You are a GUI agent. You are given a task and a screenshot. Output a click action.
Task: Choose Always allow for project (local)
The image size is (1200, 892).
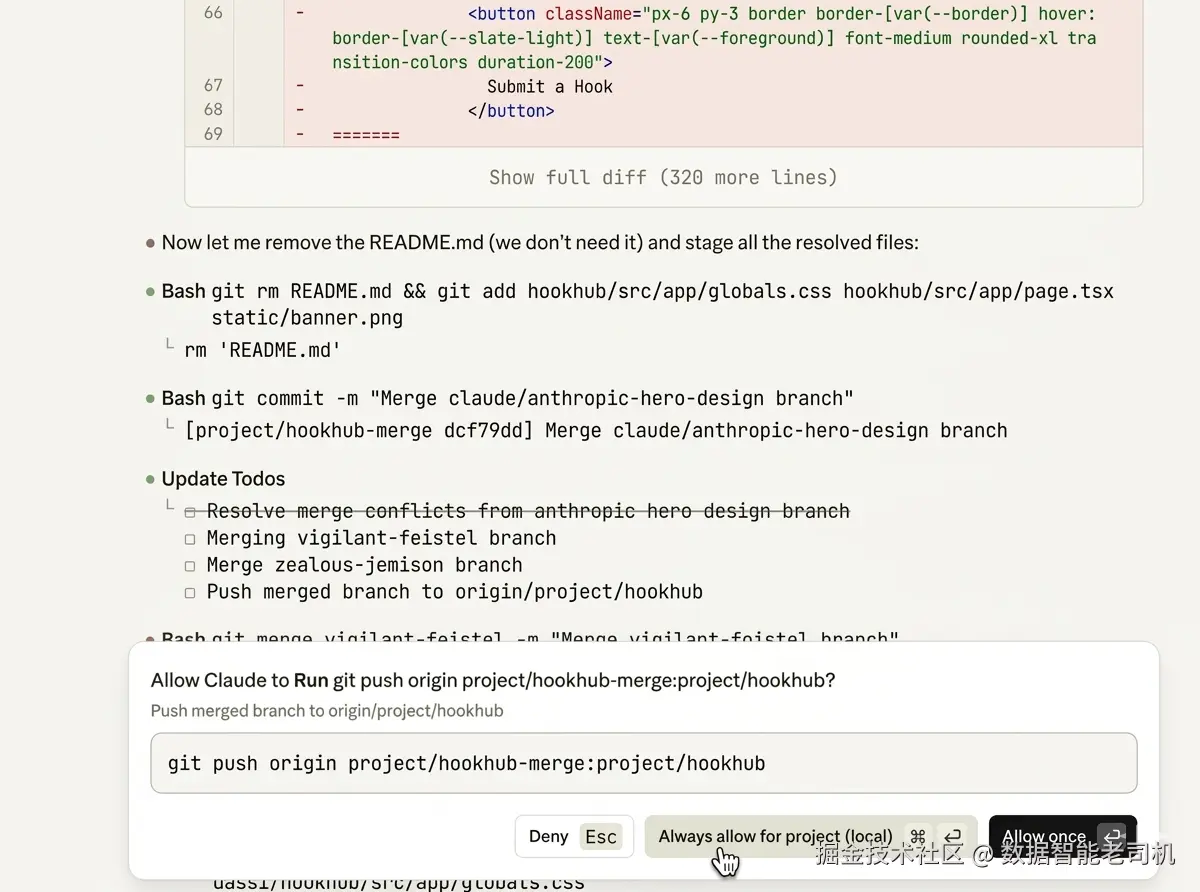pos(811,836)
